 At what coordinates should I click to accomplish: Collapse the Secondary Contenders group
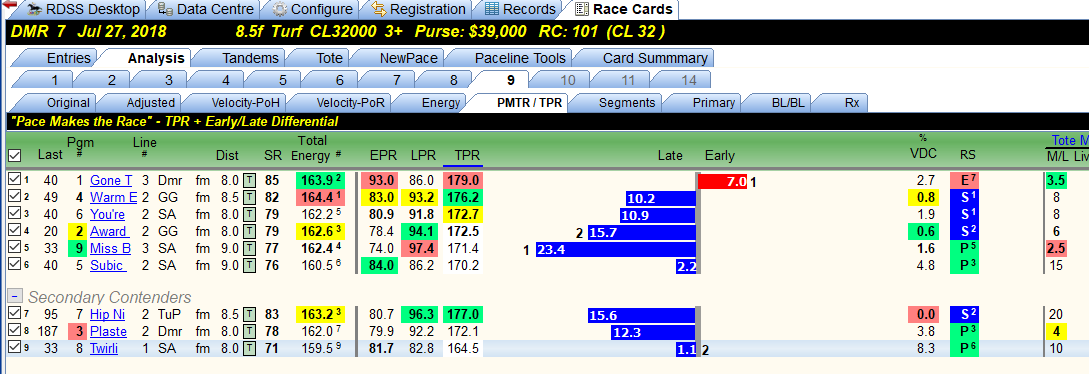pyautogui.click(x=14, y=296)
